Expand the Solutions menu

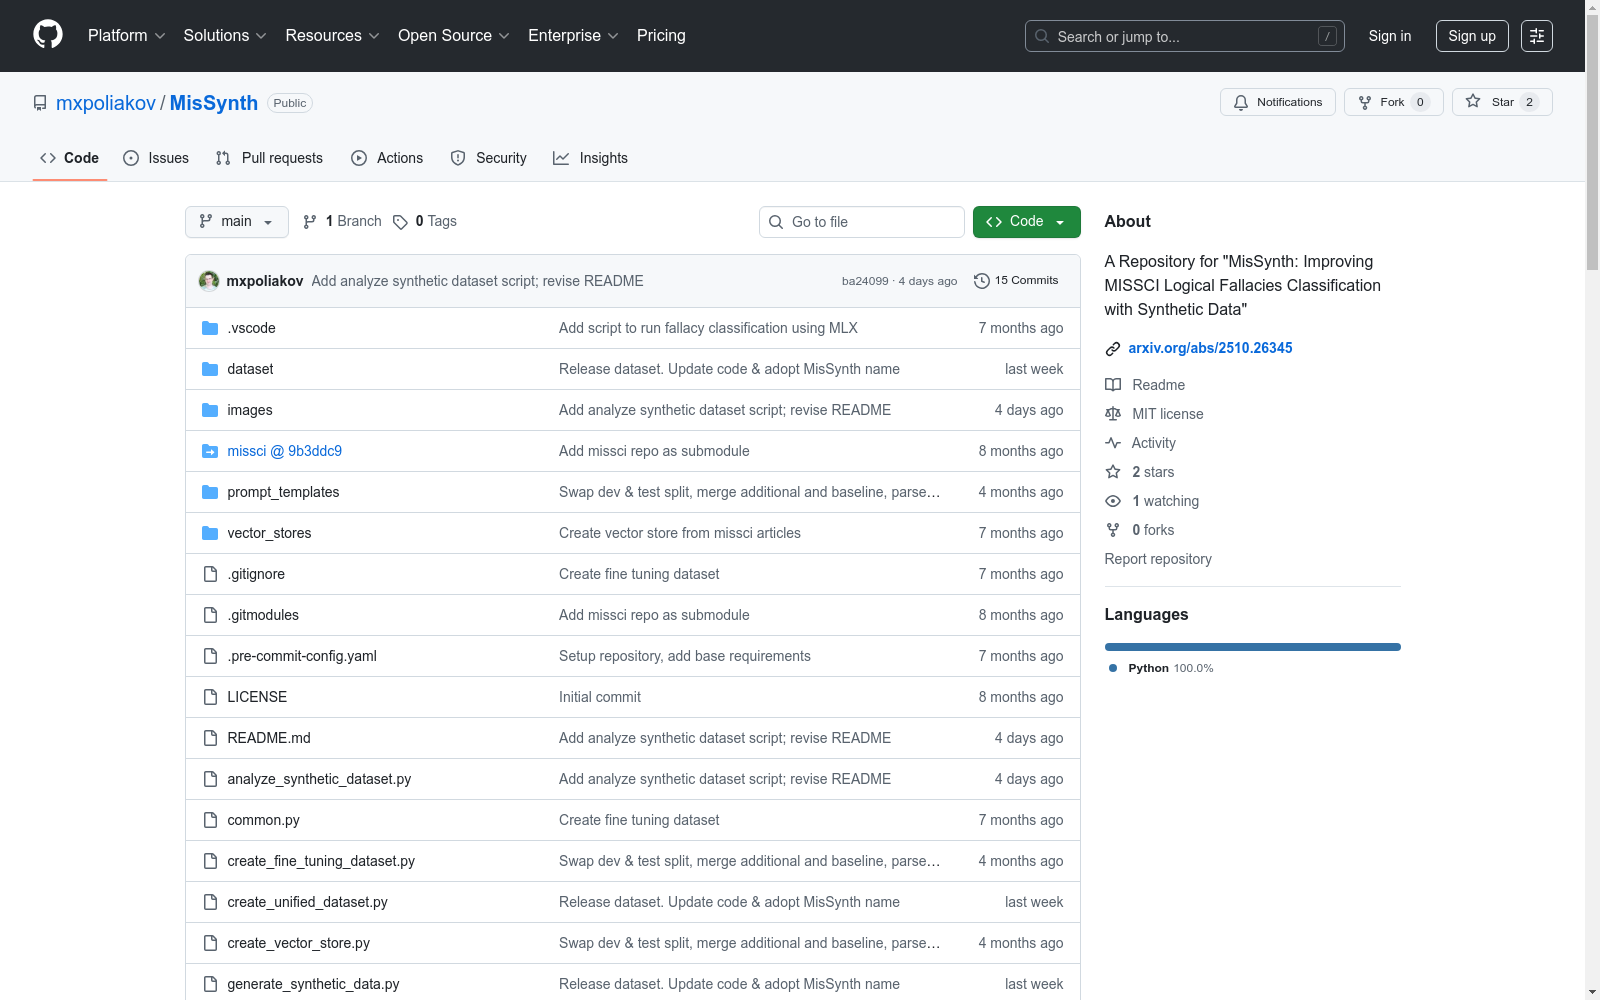point(225,36)
